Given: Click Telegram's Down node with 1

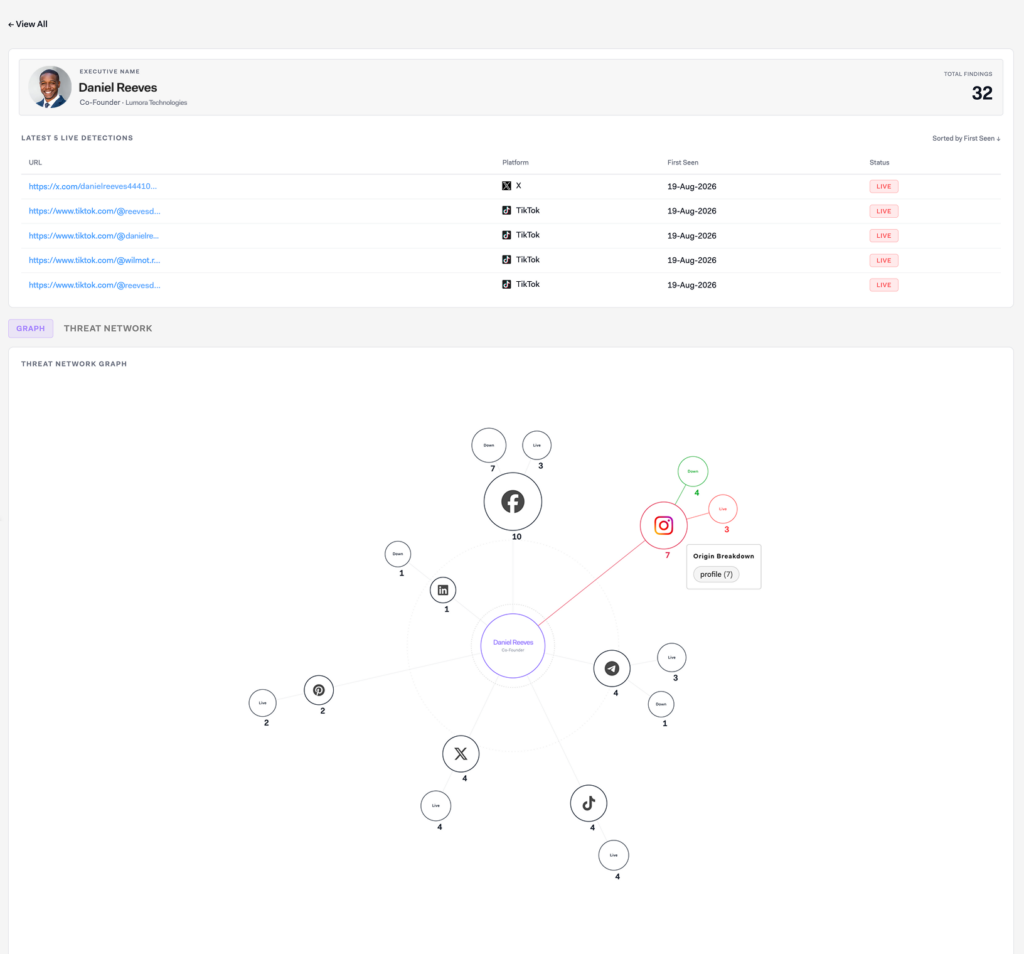Looking at the screenshot, I should tap(661, 705).
